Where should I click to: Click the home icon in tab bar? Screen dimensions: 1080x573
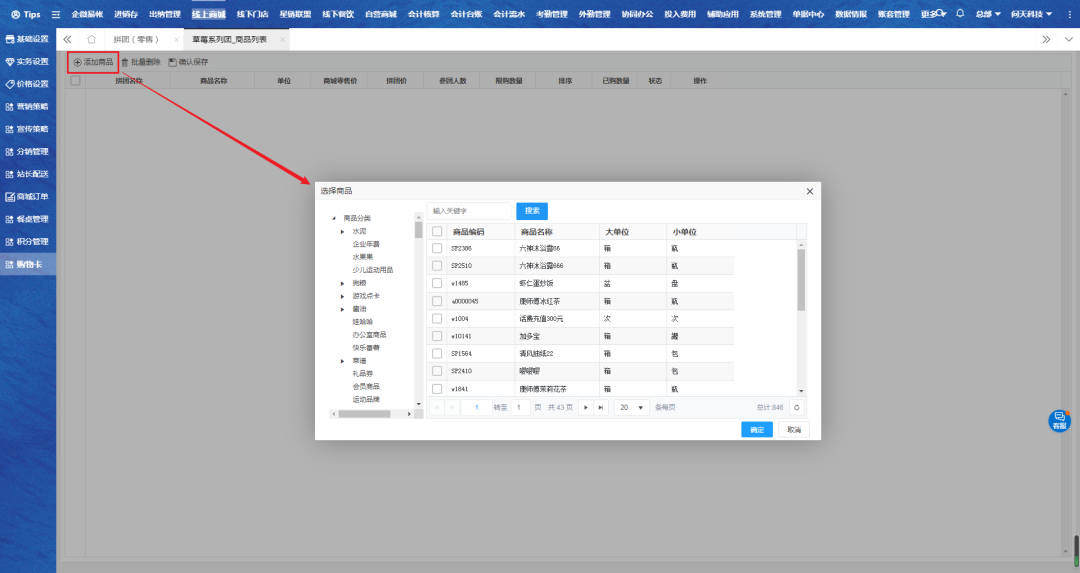[x=91, y=39]
